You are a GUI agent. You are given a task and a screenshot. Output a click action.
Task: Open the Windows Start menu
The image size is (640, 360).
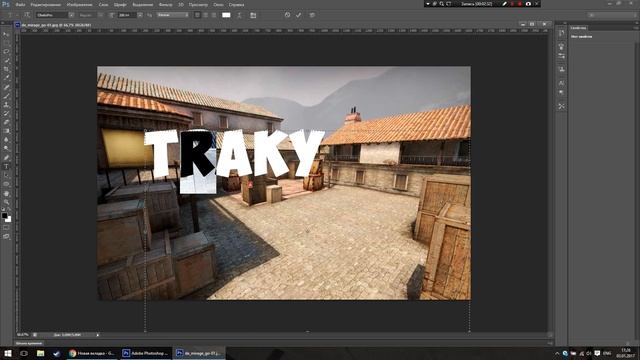[x=8, y=353]
